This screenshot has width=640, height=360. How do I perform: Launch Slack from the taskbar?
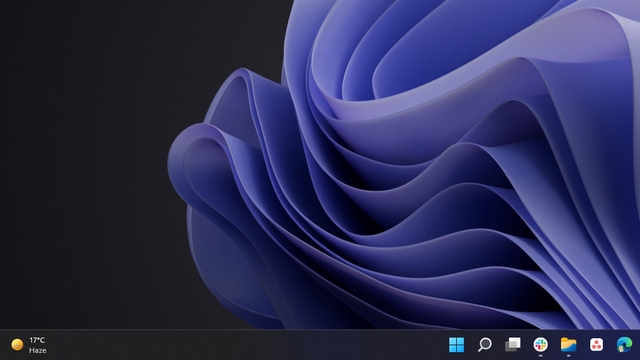click(540, 344)
